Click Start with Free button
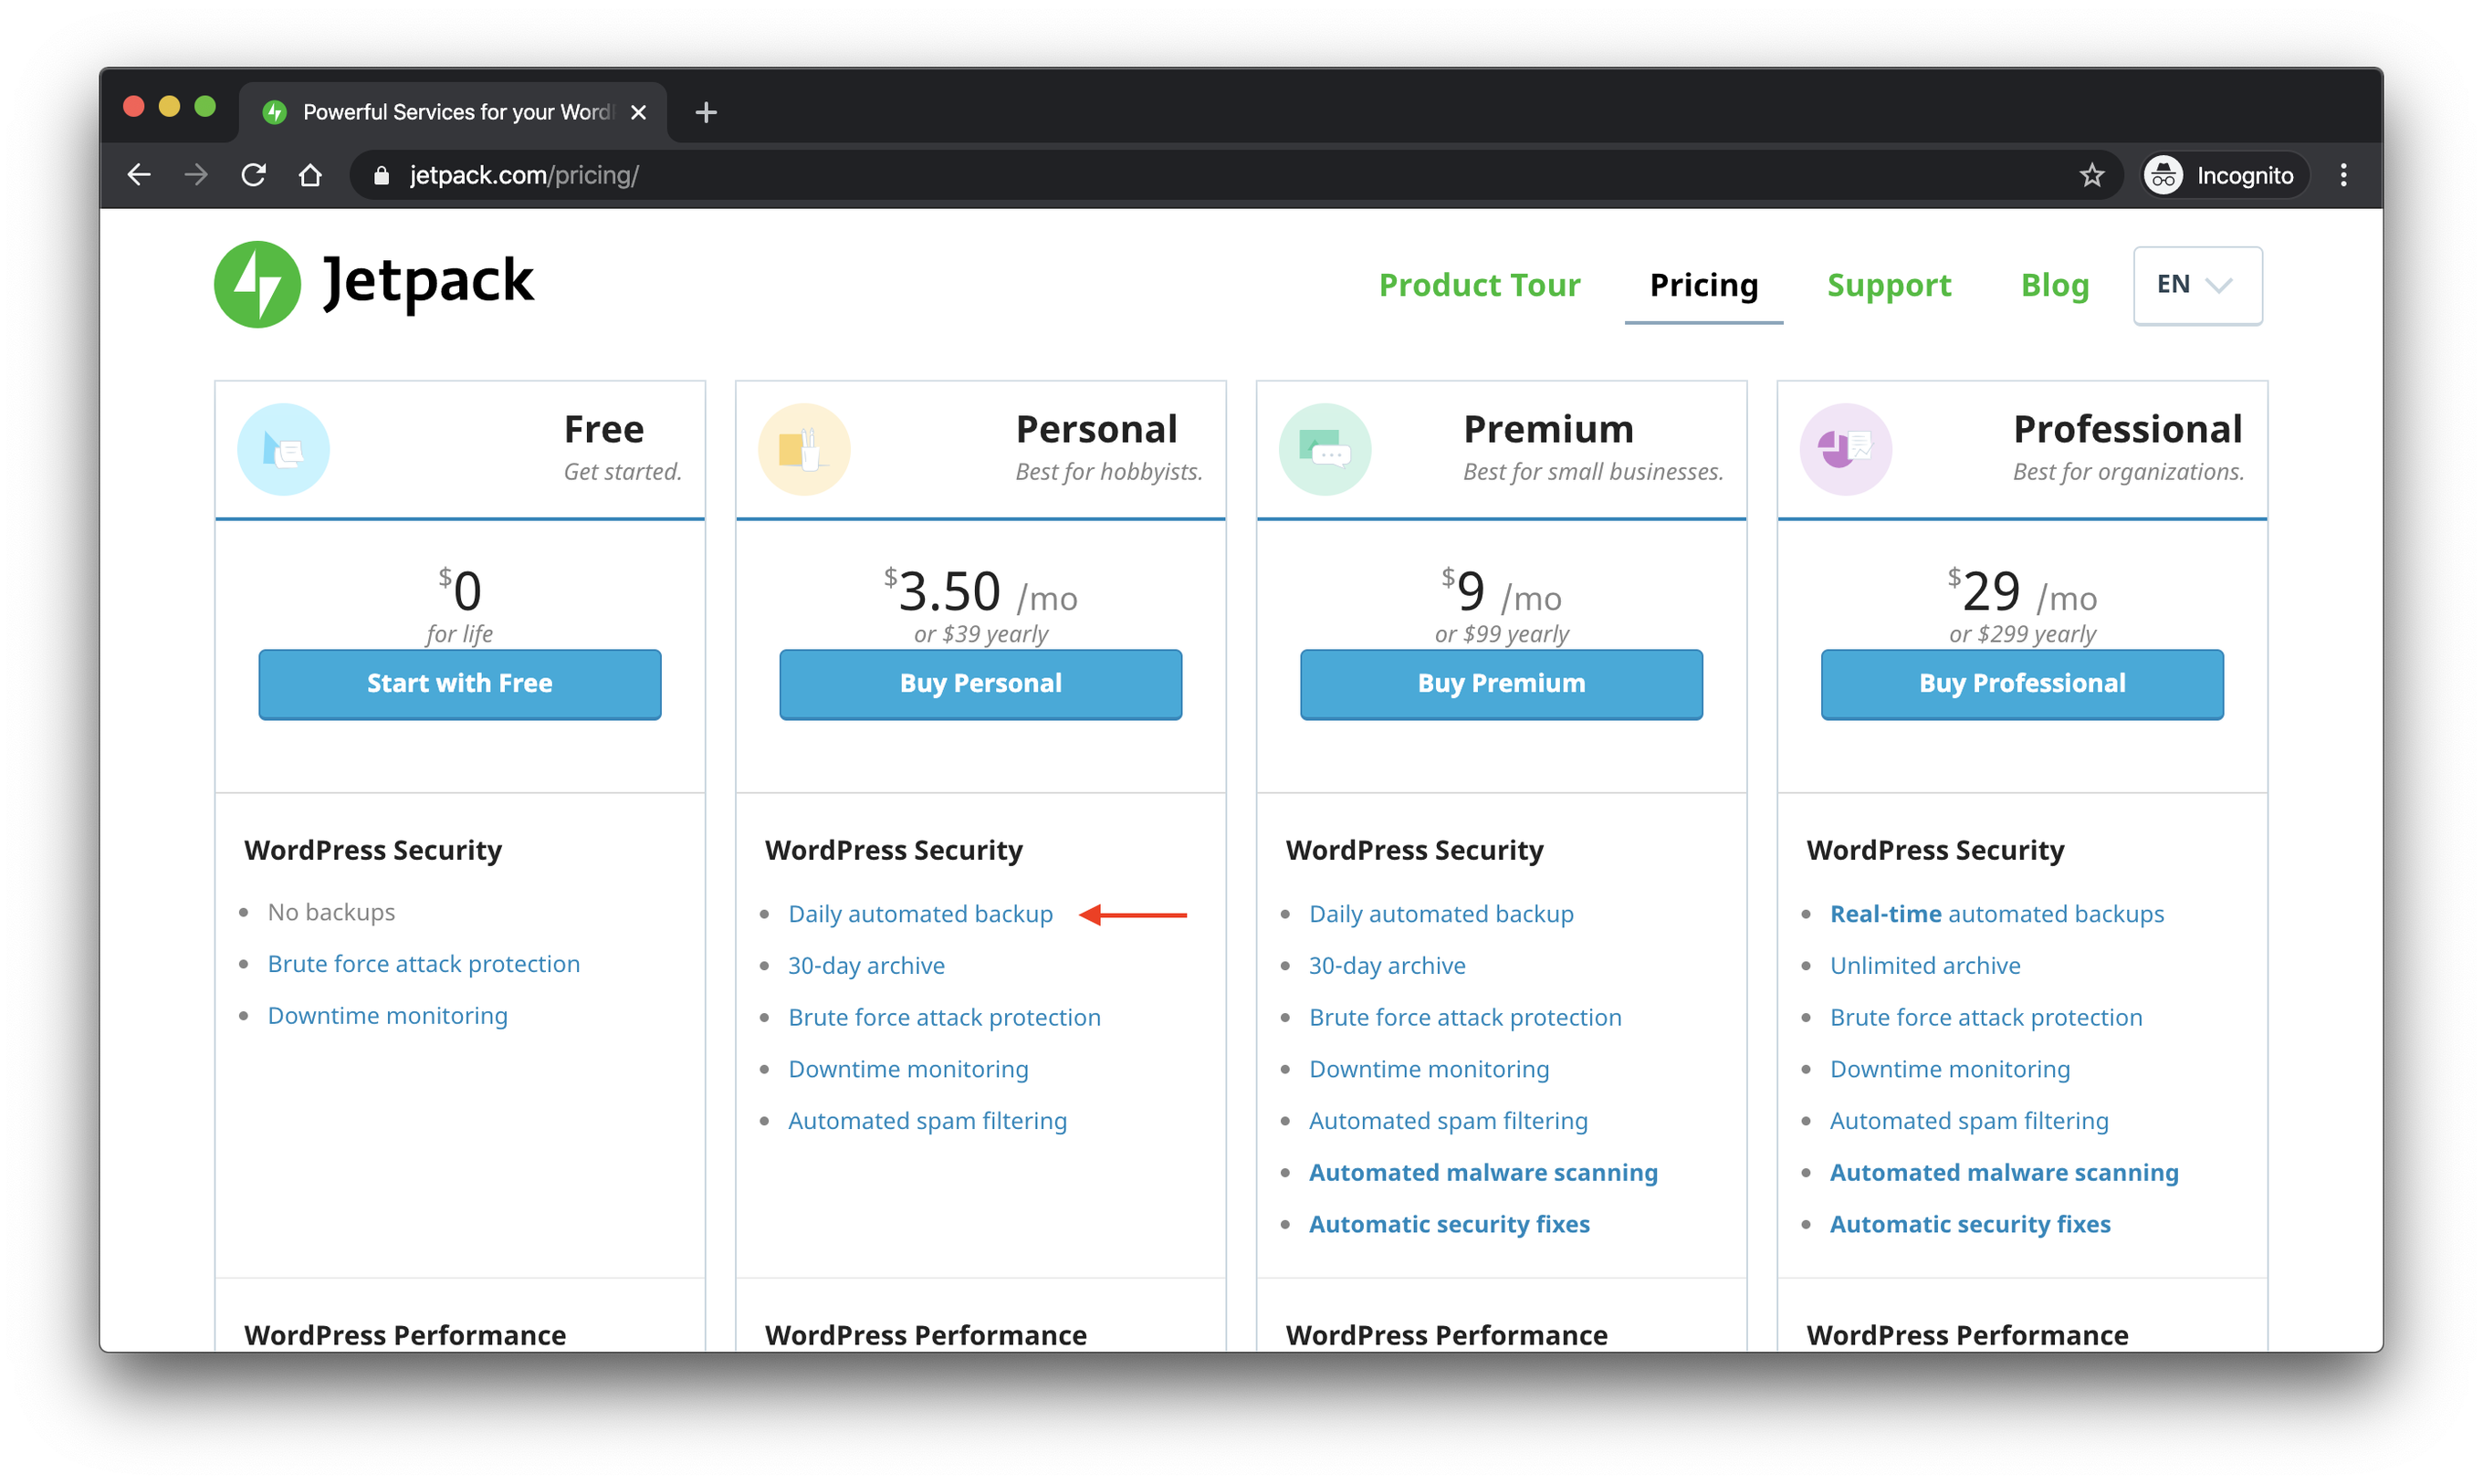 [x=460, y=684]
